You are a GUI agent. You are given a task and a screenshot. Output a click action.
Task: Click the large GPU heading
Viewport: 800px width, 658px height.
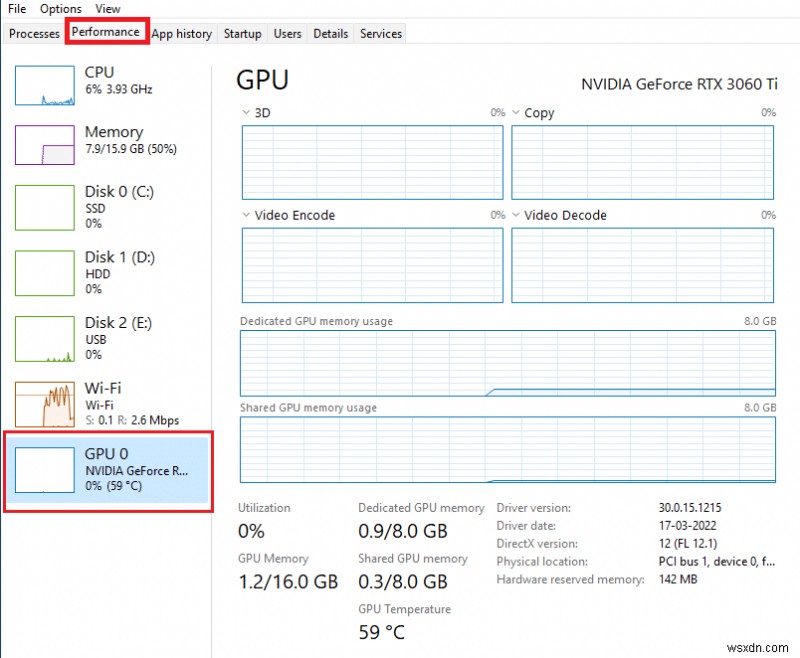[x=263, y=80]
